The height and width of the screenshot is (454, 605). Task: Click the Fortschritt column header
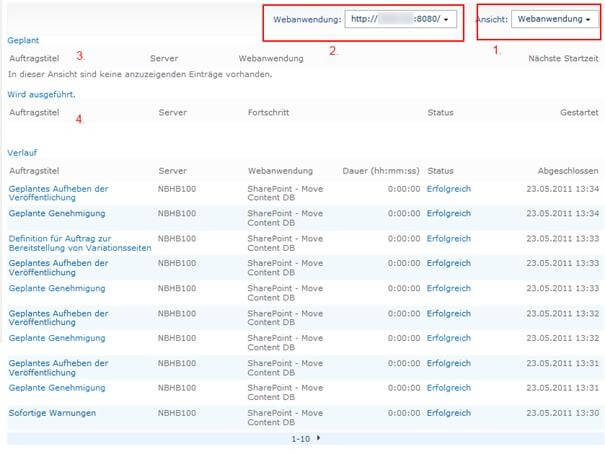point(271,112)
